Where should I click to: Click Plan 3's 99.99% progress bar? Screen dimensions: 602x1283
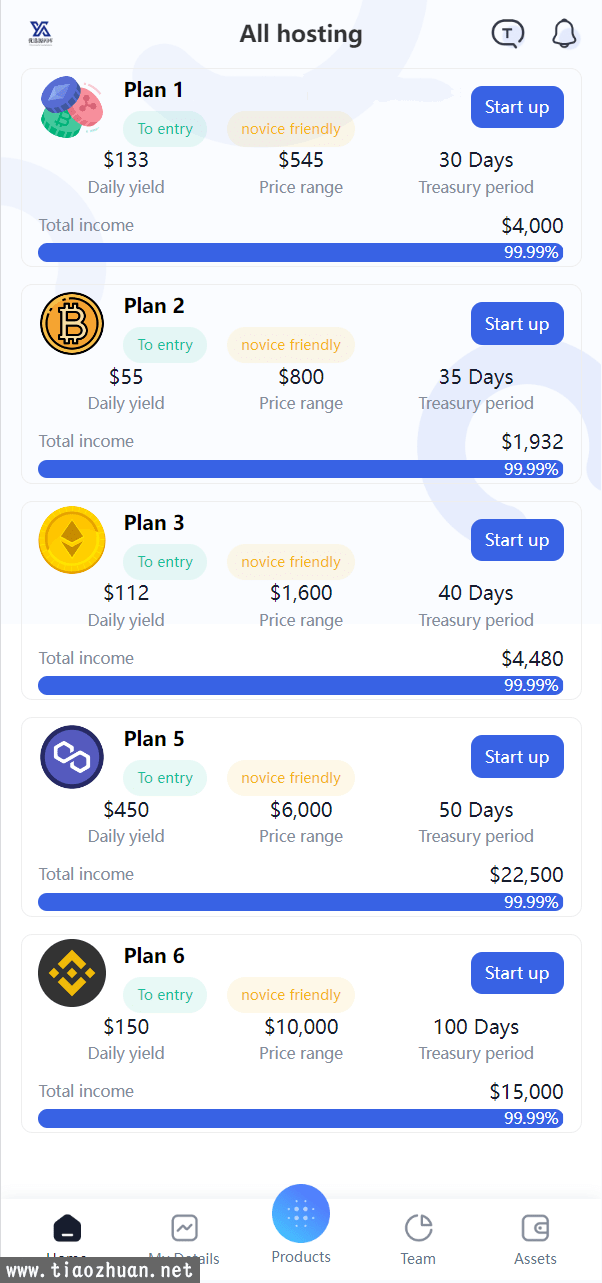click(300, 685)
